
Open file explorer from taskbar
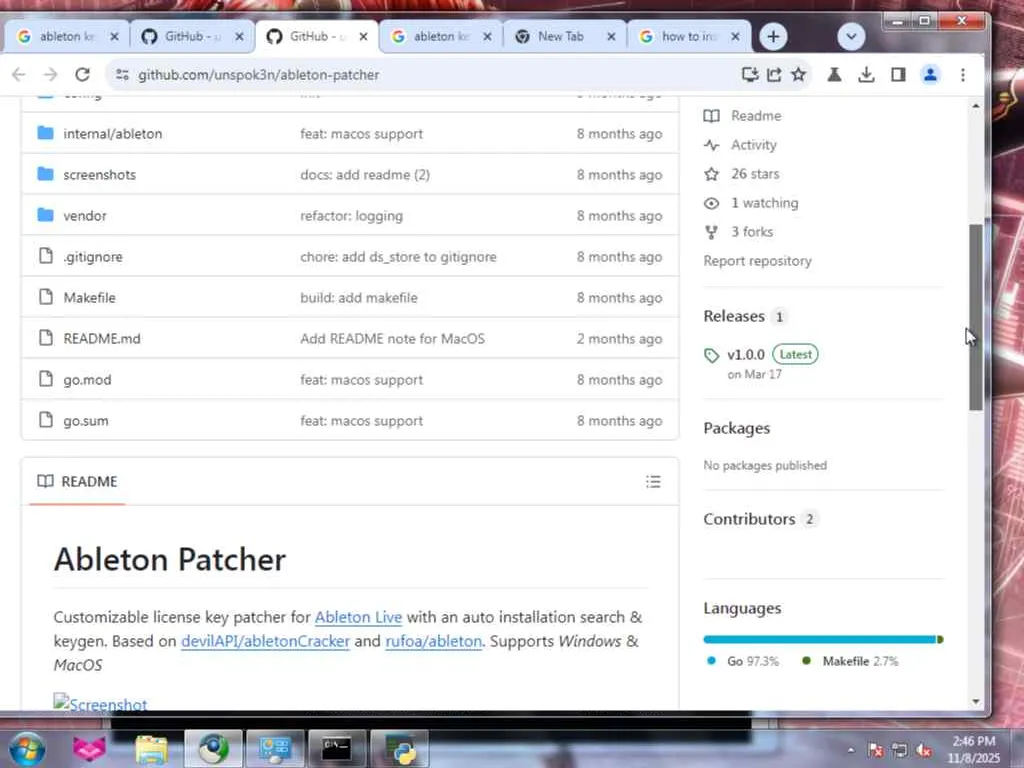(152, 749)
